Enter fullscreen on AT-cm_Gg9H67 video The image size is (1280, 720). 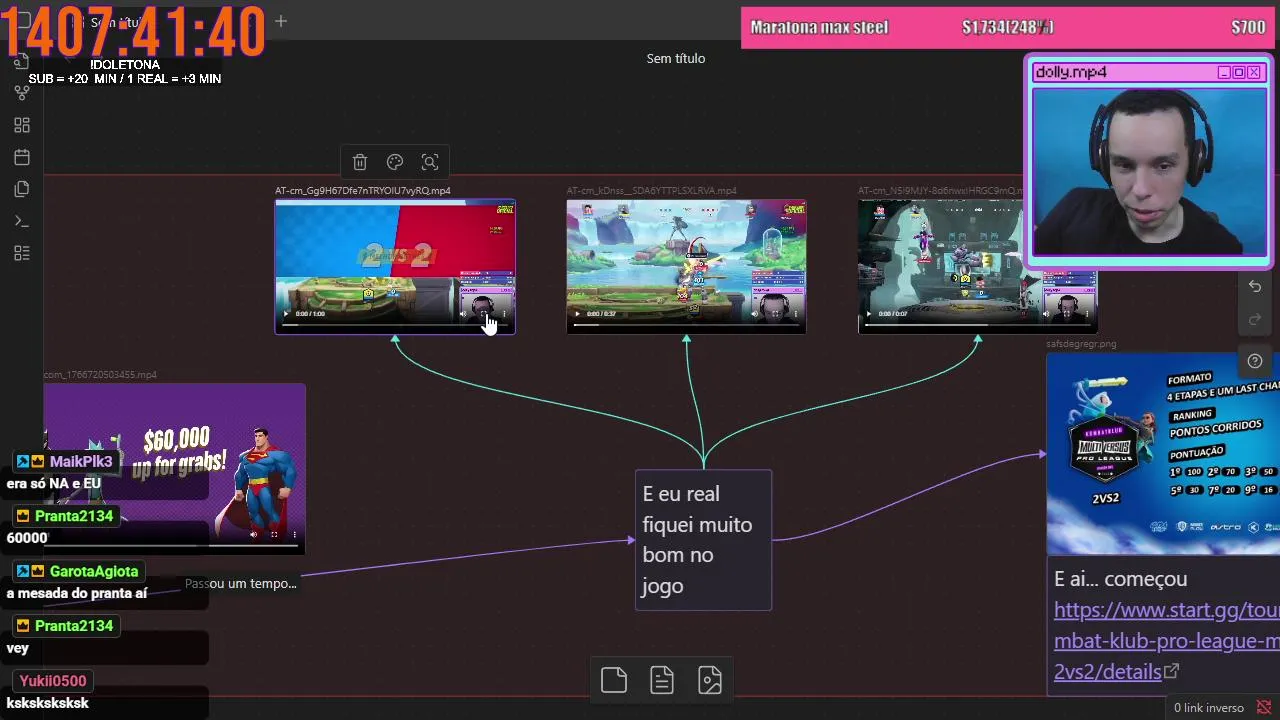pos(483,314)
